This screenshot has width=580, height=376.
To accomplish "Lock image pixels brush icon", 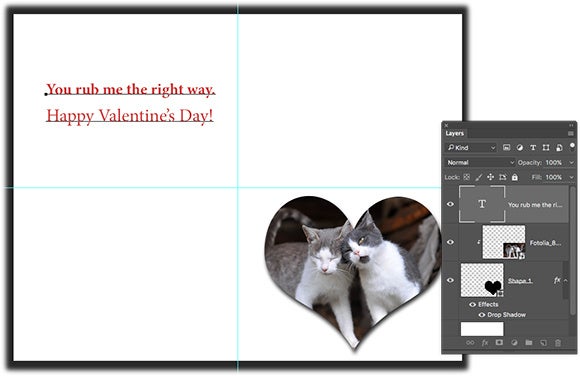I will [479, 177].
